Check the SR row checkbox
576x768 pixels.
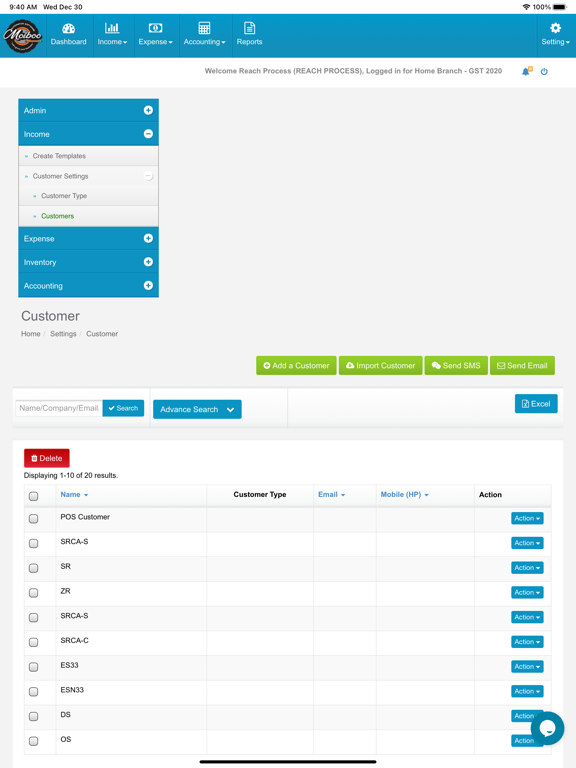pos(33,568)
